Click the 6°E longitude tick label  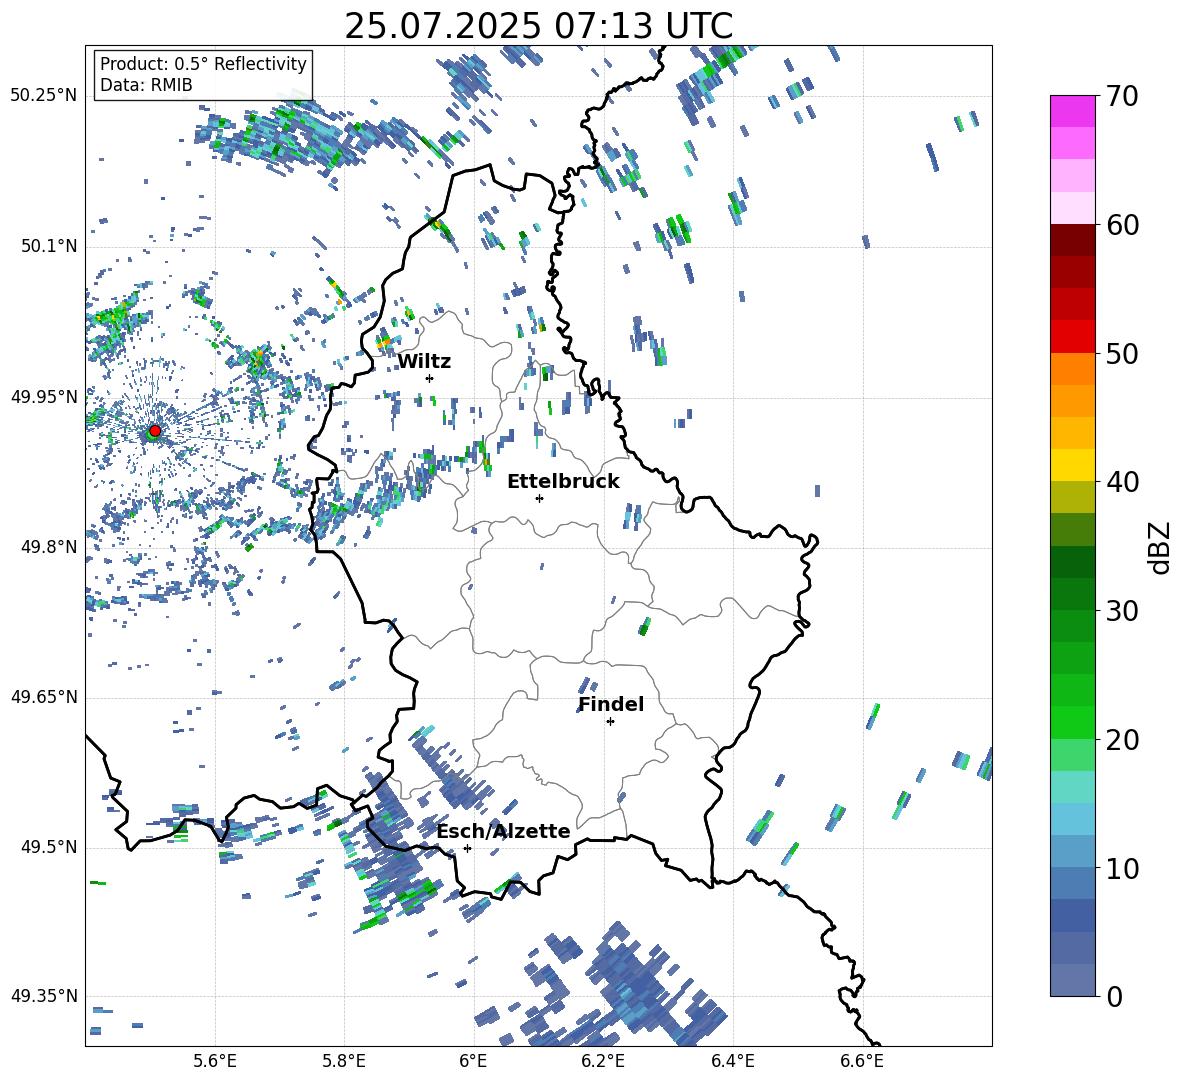point(473,1061)
